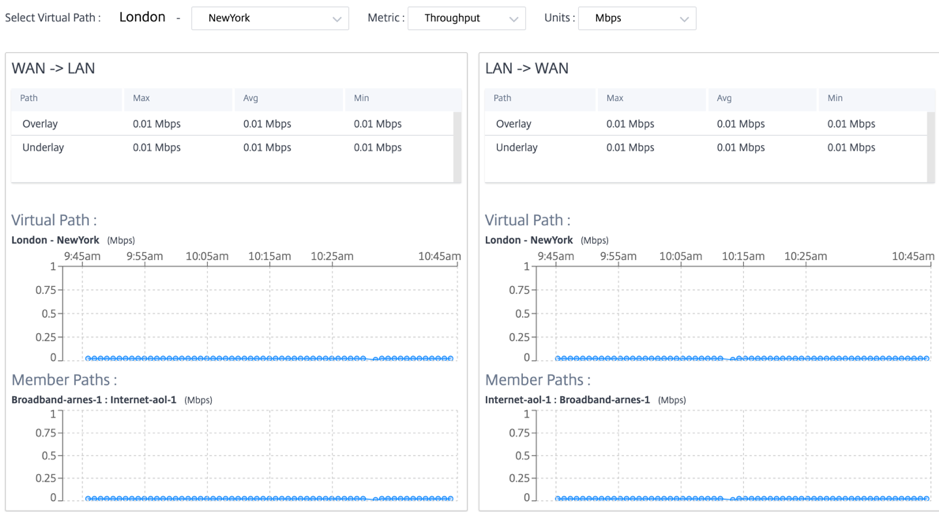Open the Metric Throughput dropdown
The image size is (939, 512).
pyautogui.click(x=467, y=18)
